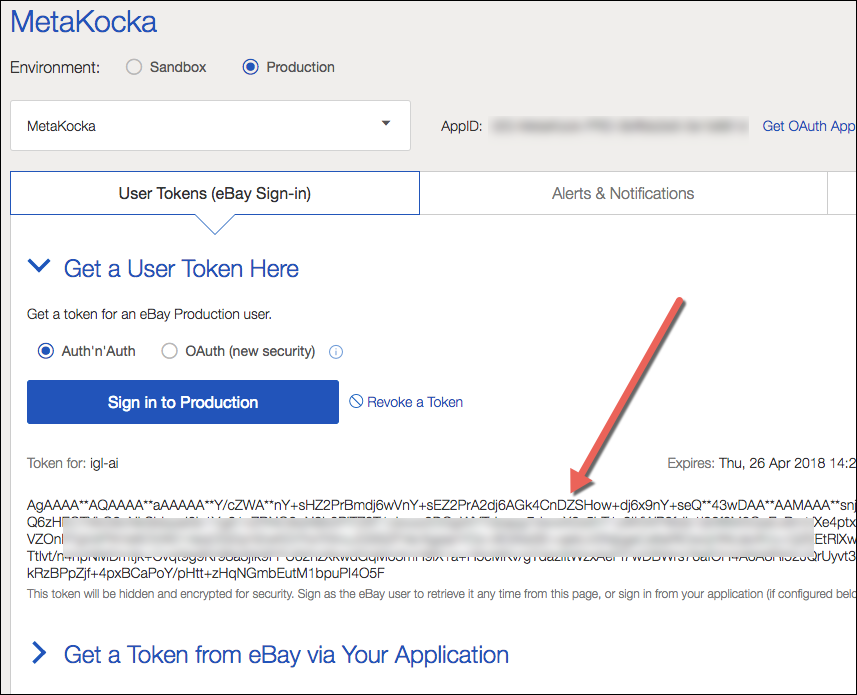Click the Get a User Token Here heading
Viewport: 857px width, 695px height.
point(181,269)
